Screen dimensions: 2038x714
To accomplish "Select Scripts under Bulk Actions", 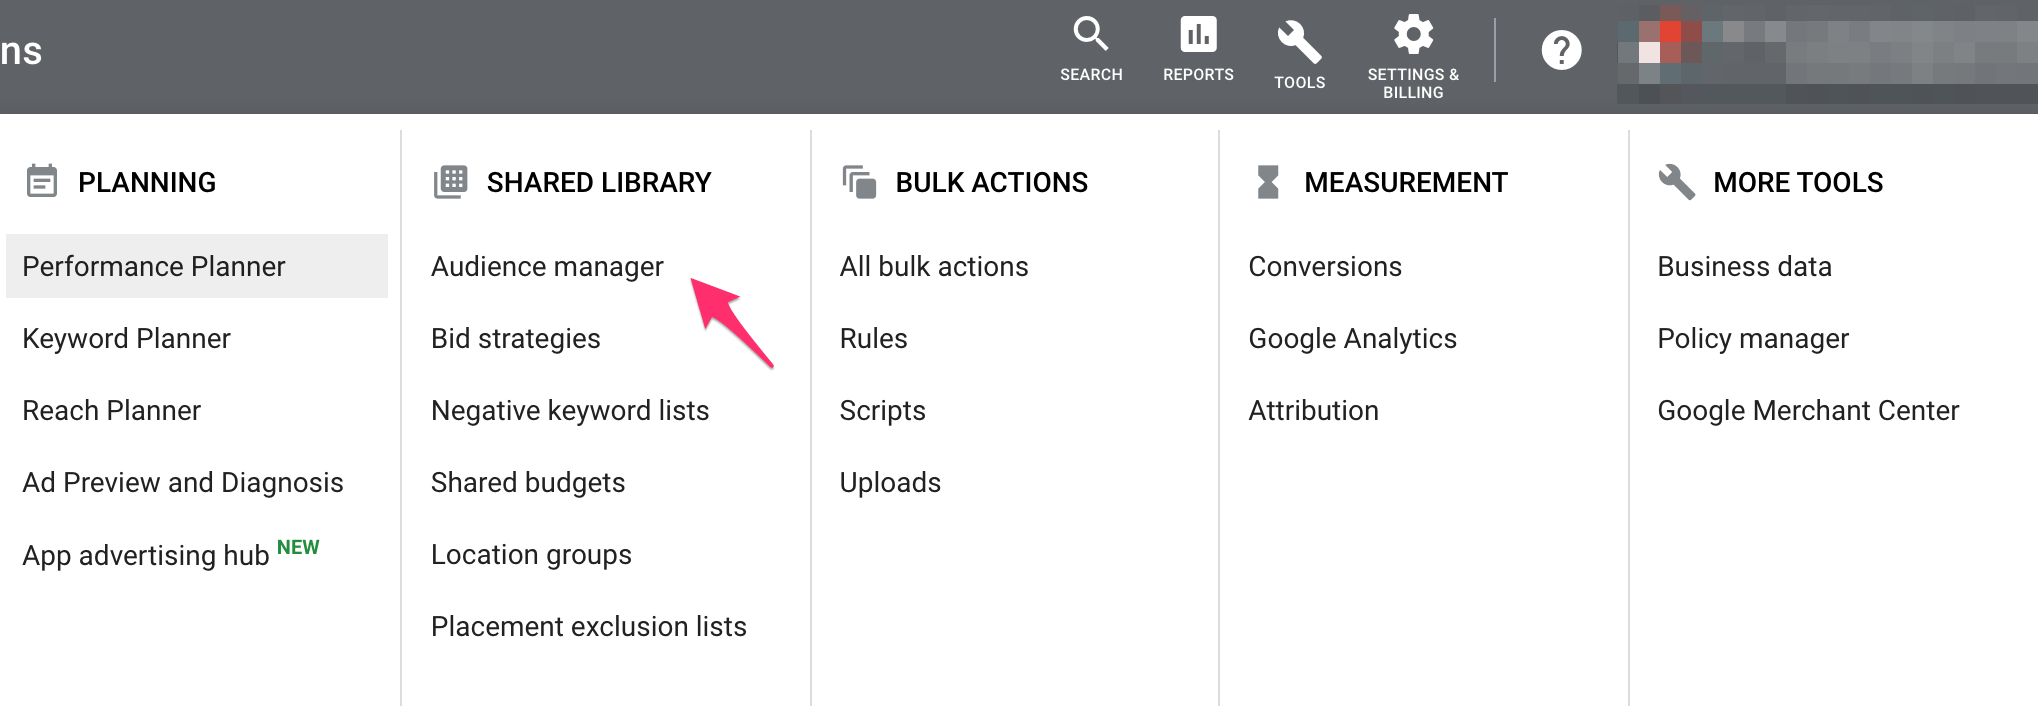I will pos(883,411).
